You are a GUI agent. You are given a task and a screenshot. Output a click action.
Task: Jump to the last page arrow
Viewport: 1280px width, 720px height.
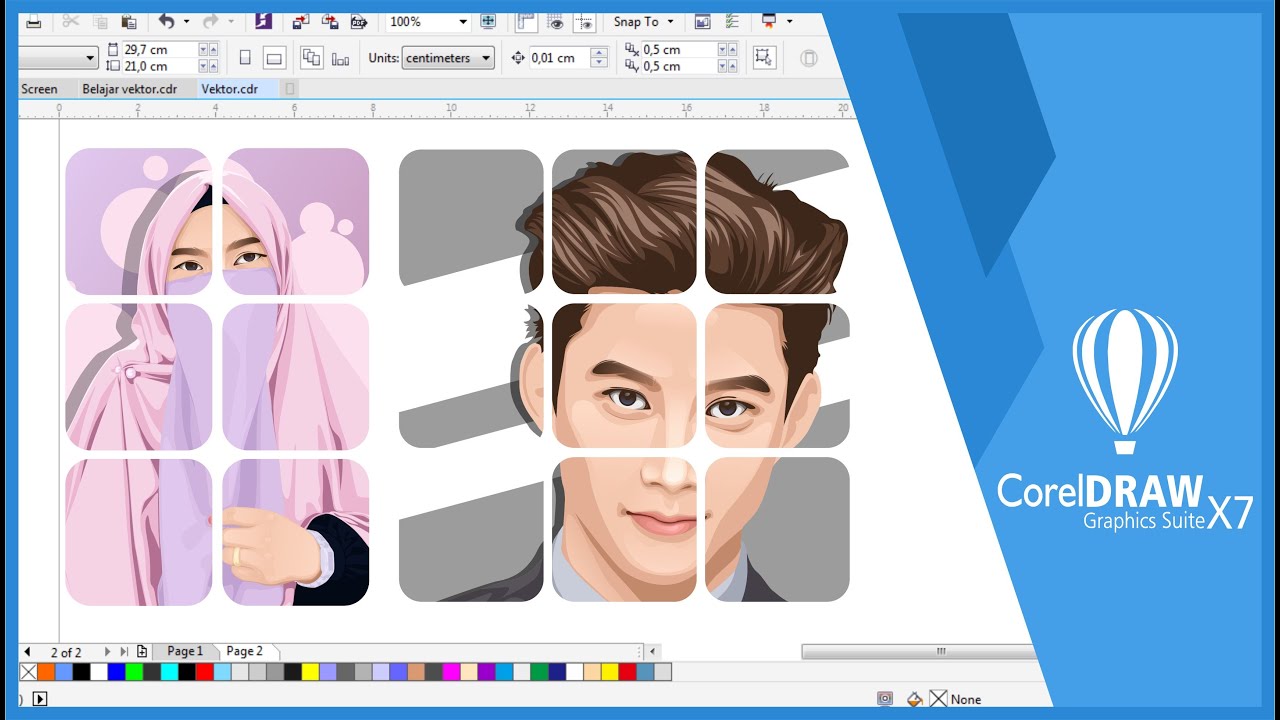tap(124, 651)
